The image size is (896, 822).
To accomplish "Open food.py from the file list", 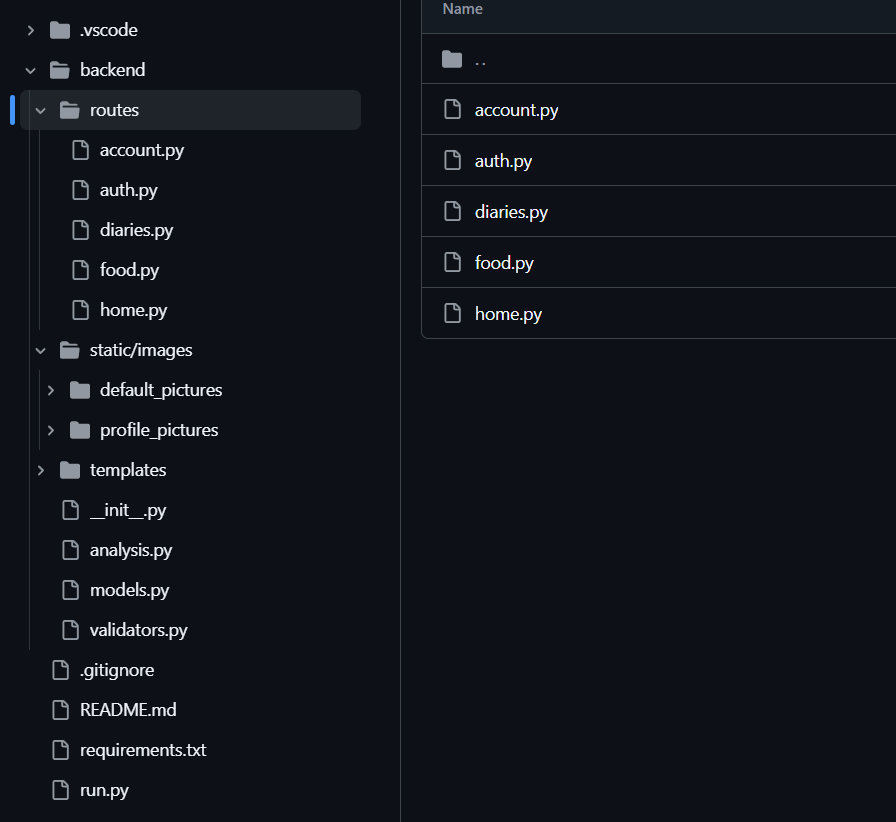I will (x=504, y=262).
